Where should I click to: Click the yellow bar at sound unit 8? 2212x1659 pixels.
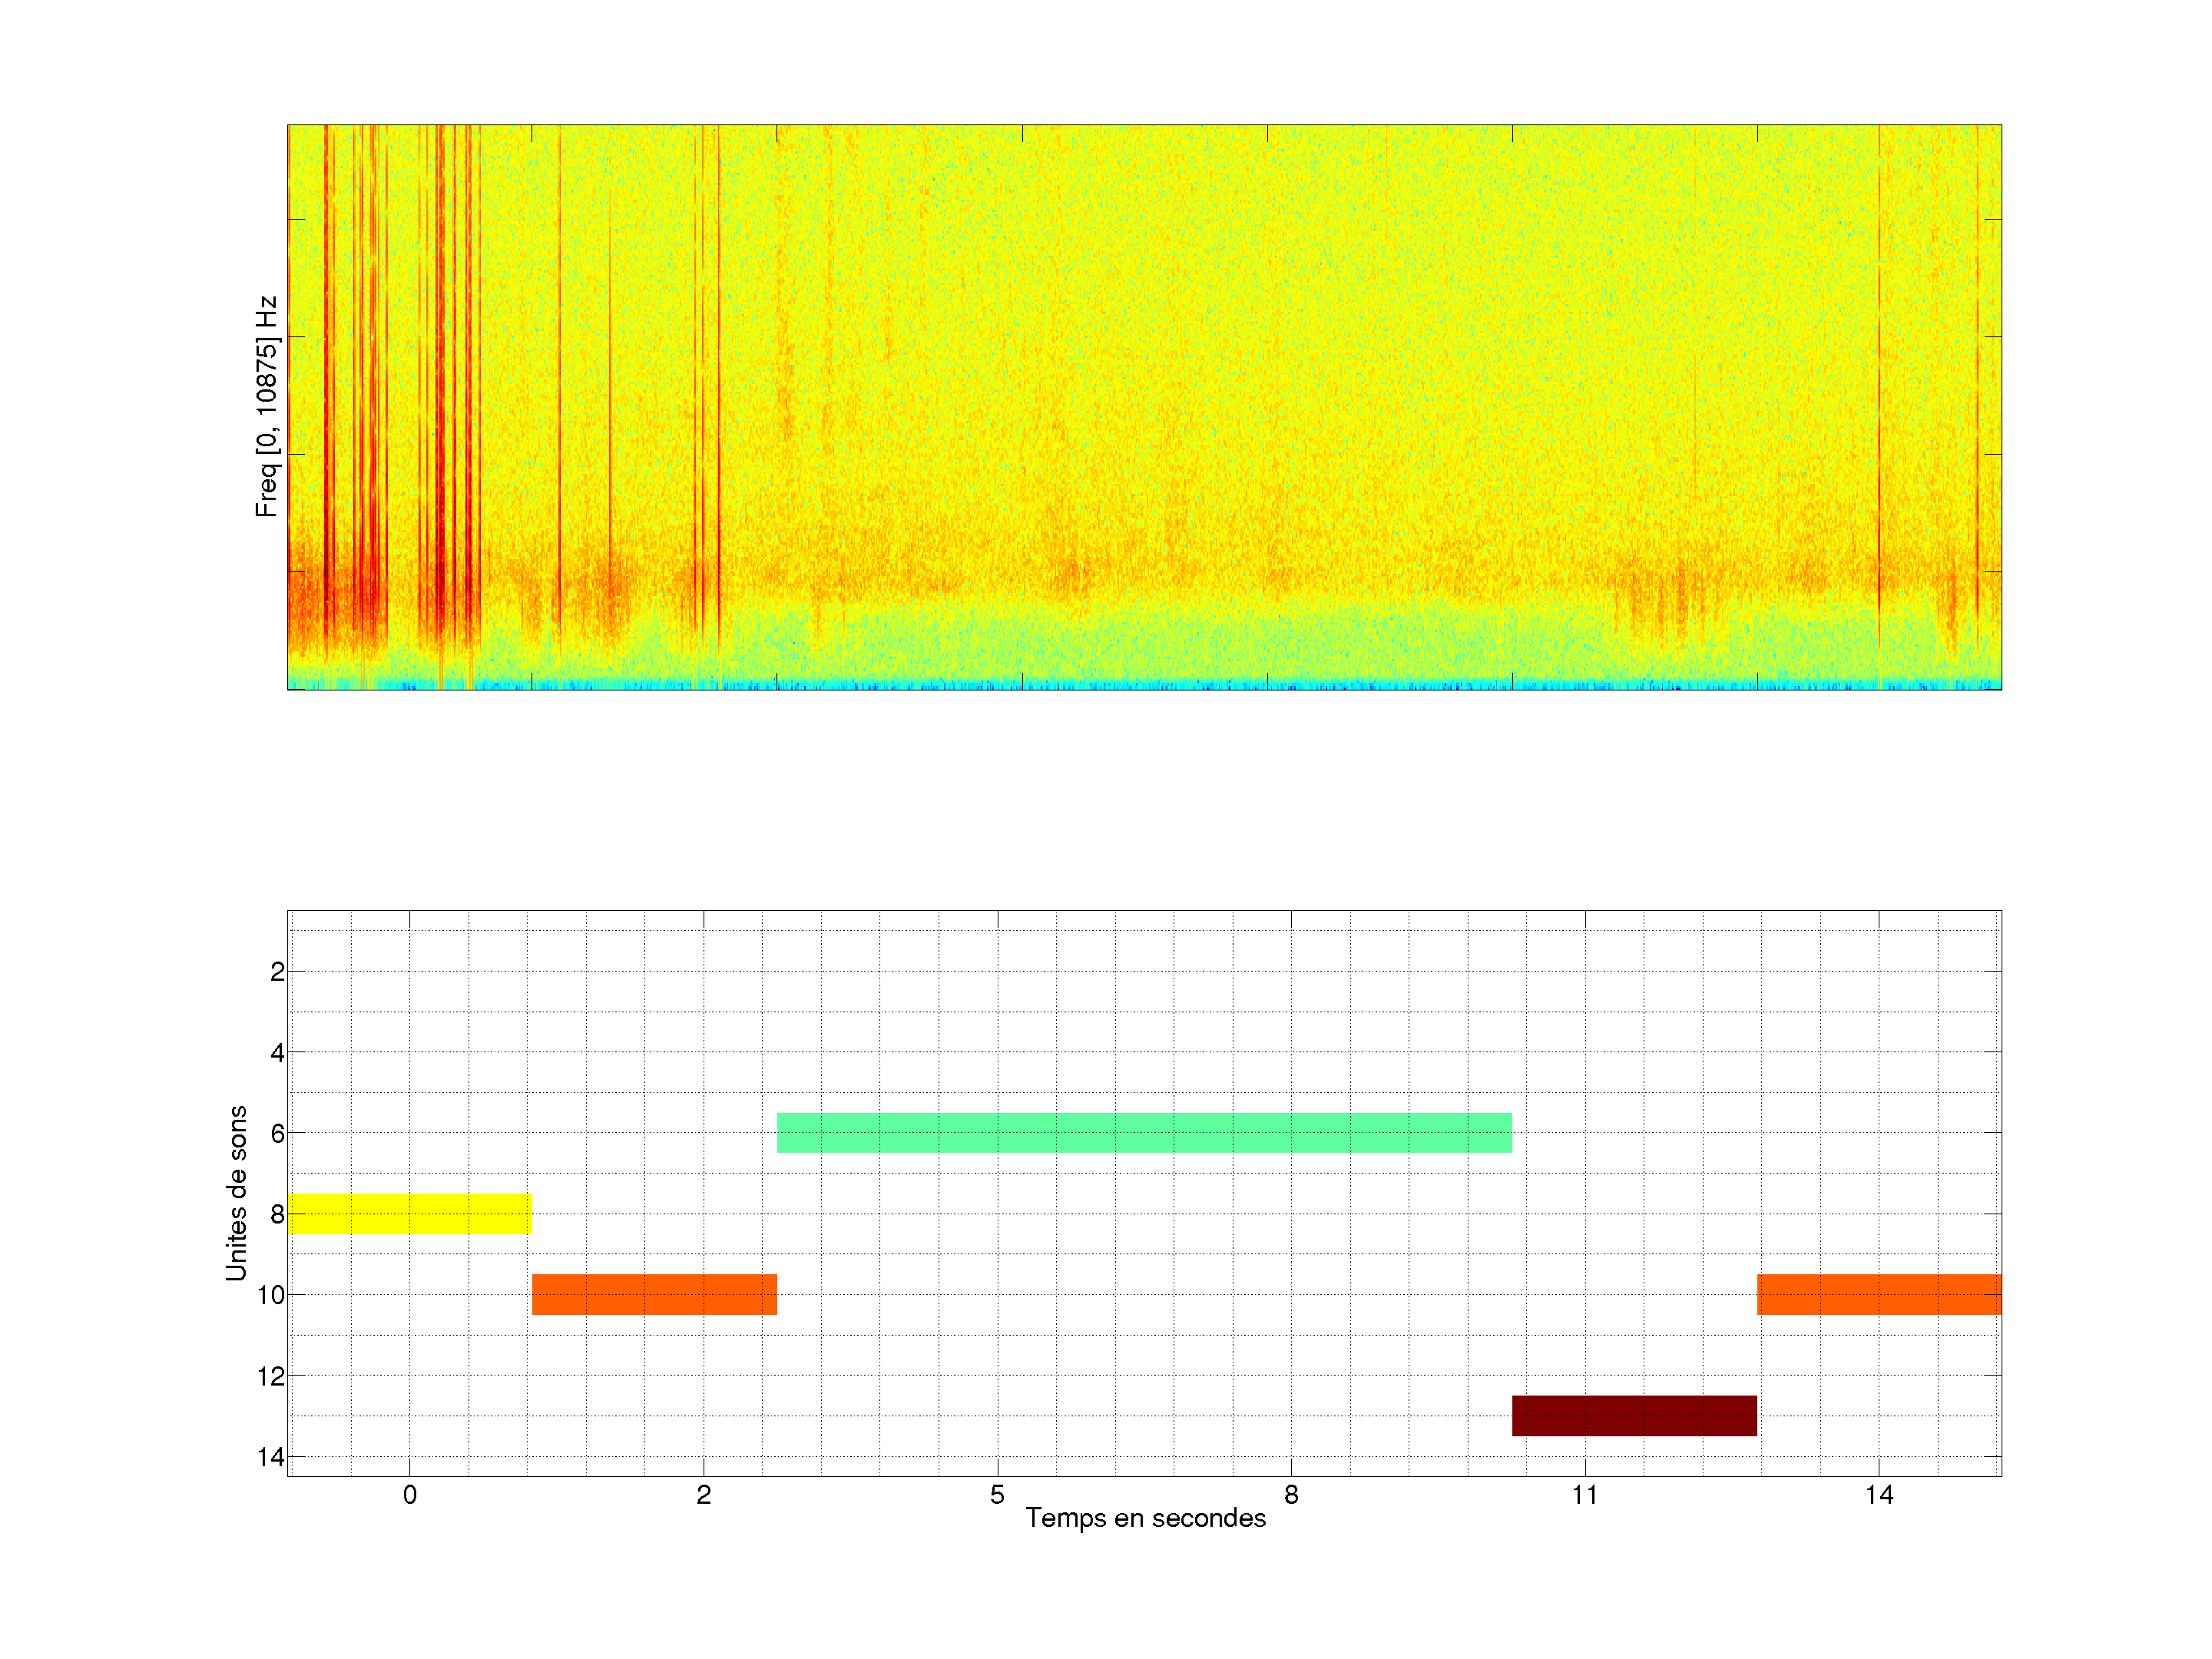(409, 1213)
